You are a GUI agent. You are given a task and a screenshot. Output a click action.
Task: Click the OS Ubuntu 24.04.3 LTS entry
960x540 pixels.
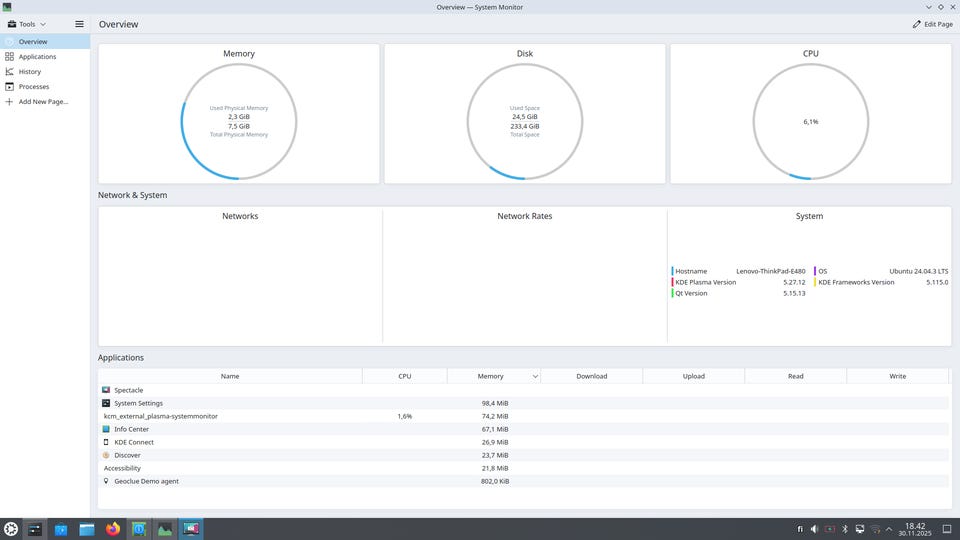pyautogui.click(x=881, y=271)
